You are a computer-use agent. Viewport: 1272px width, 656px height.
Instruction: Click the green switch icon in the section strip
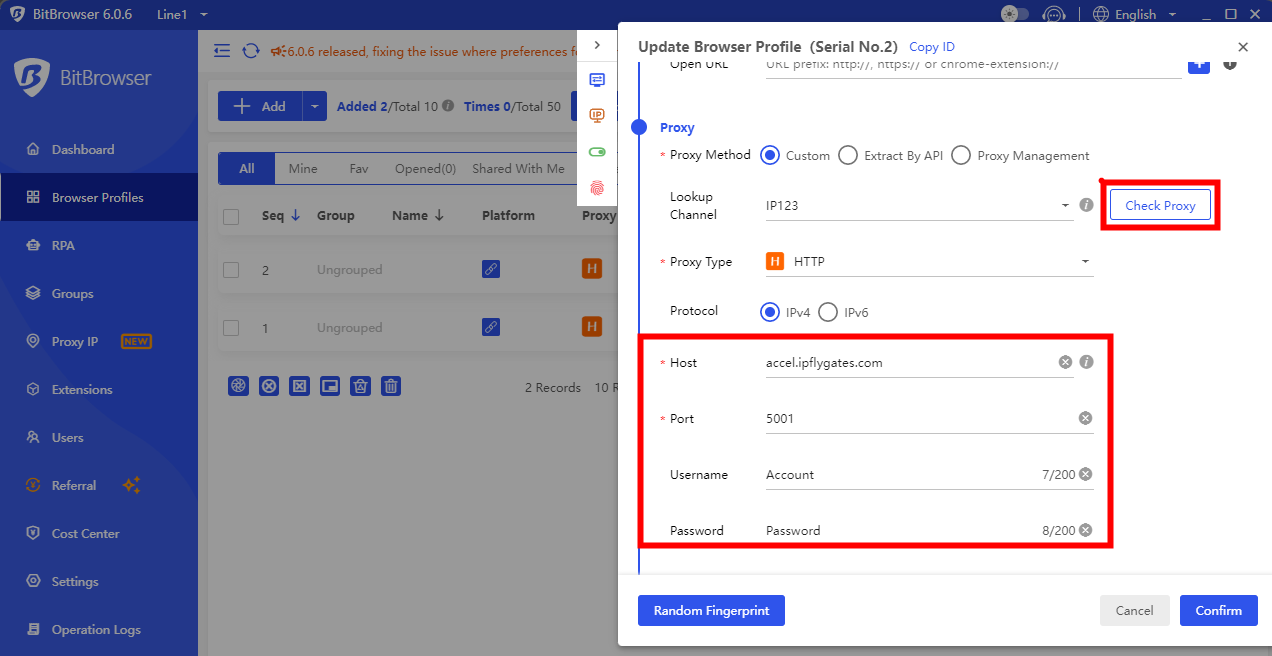[597, 152]
